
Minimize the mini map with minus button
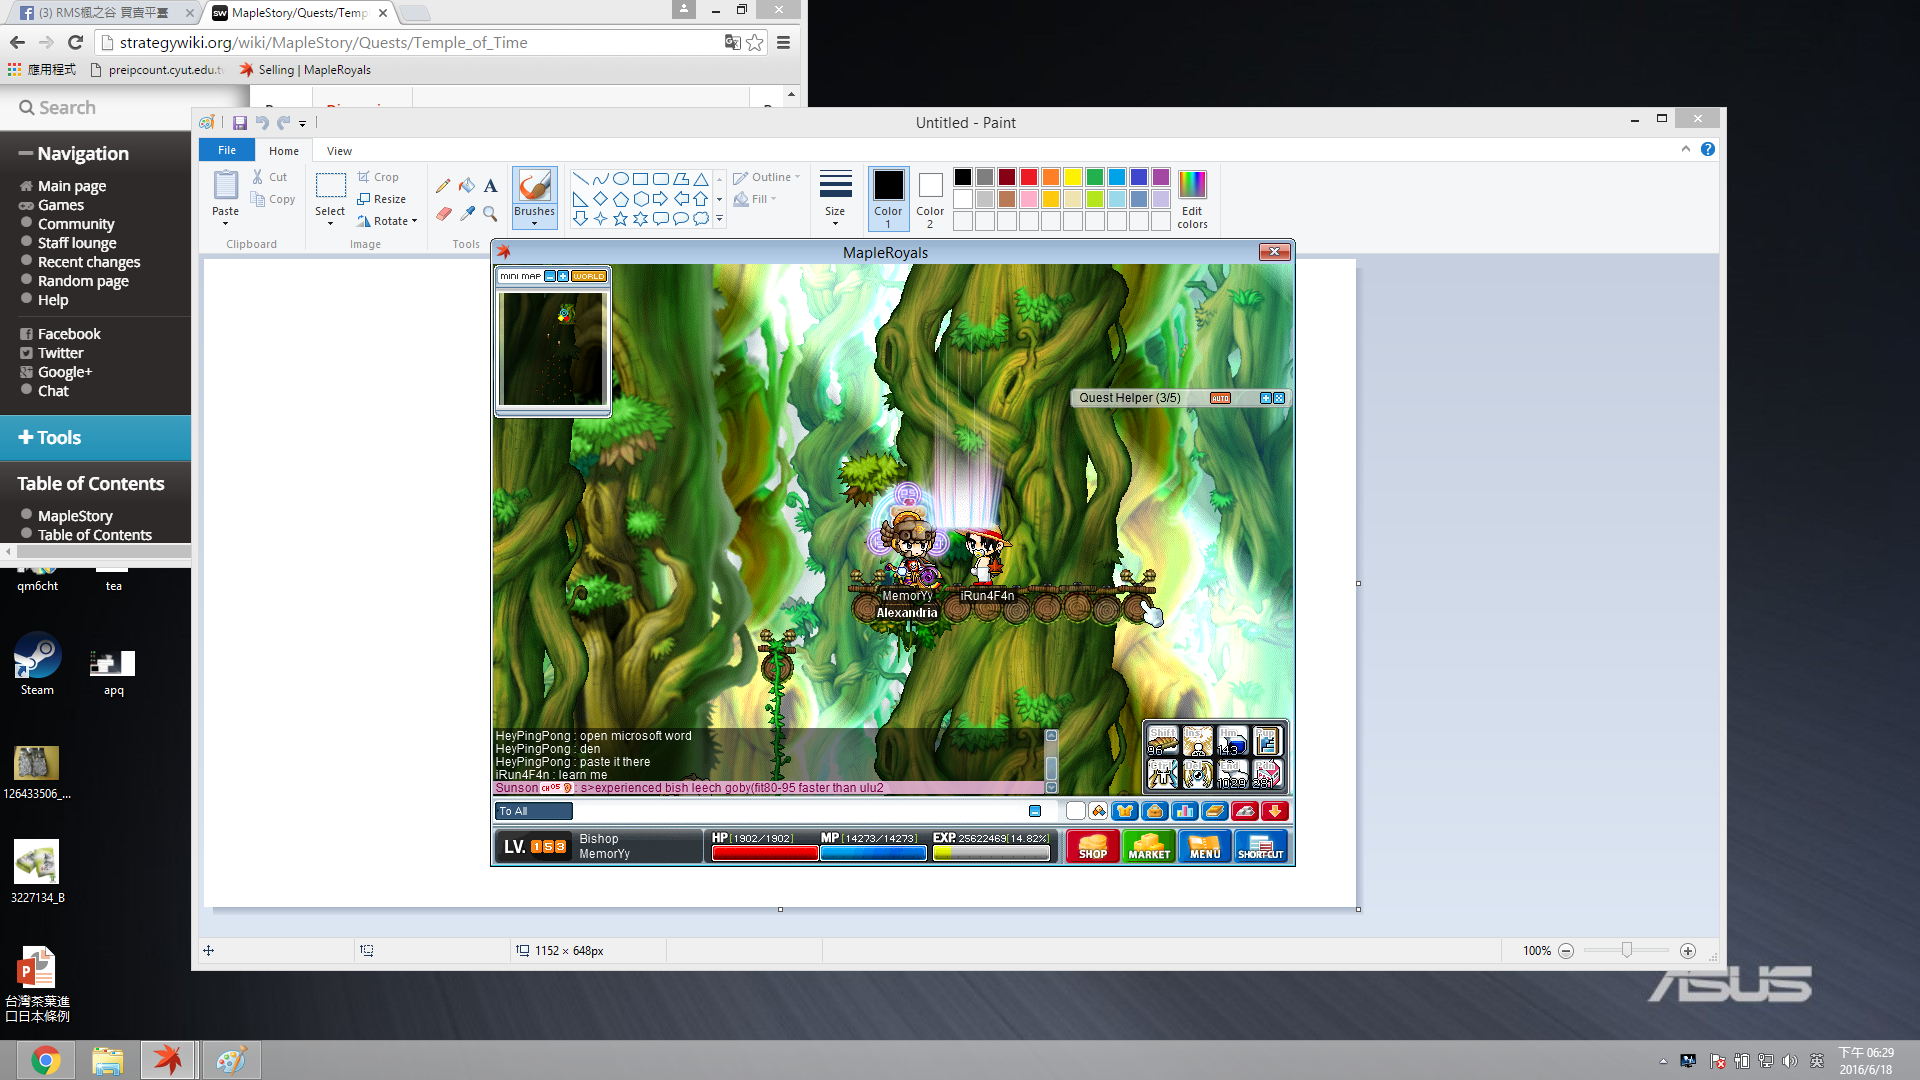(550, 276)
